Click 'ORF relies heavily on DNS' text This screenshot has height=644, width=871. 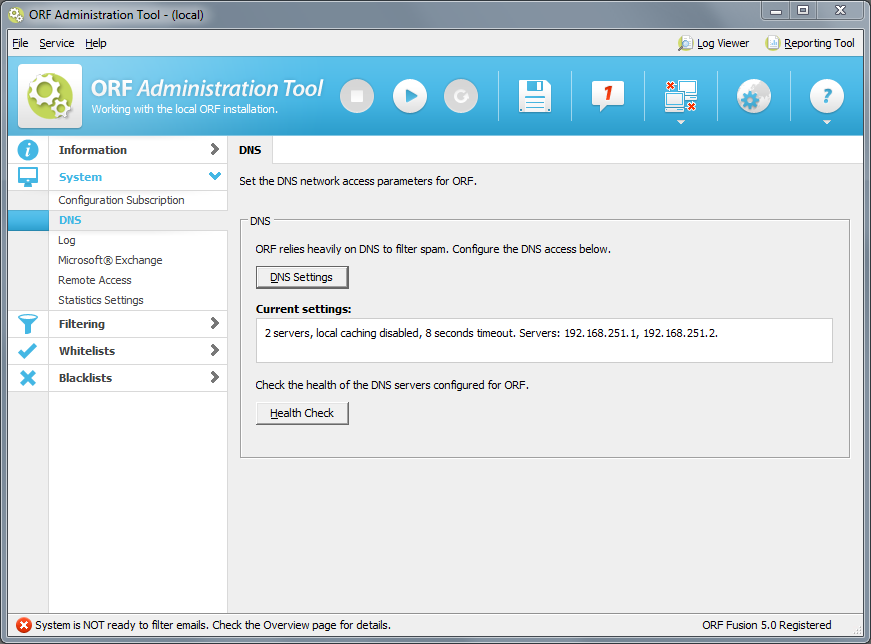(x=433, y=249)
